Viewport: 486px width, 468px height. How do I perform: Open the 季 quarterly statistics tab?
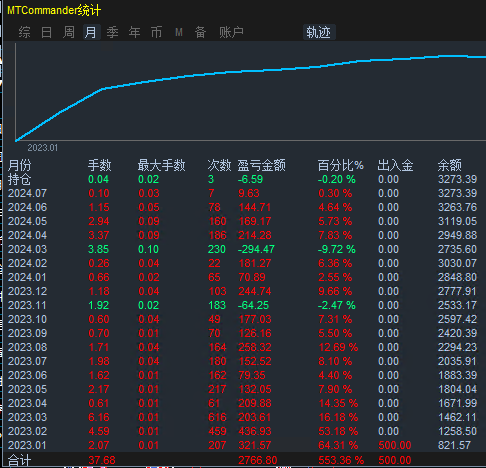(x=113, y=32)
